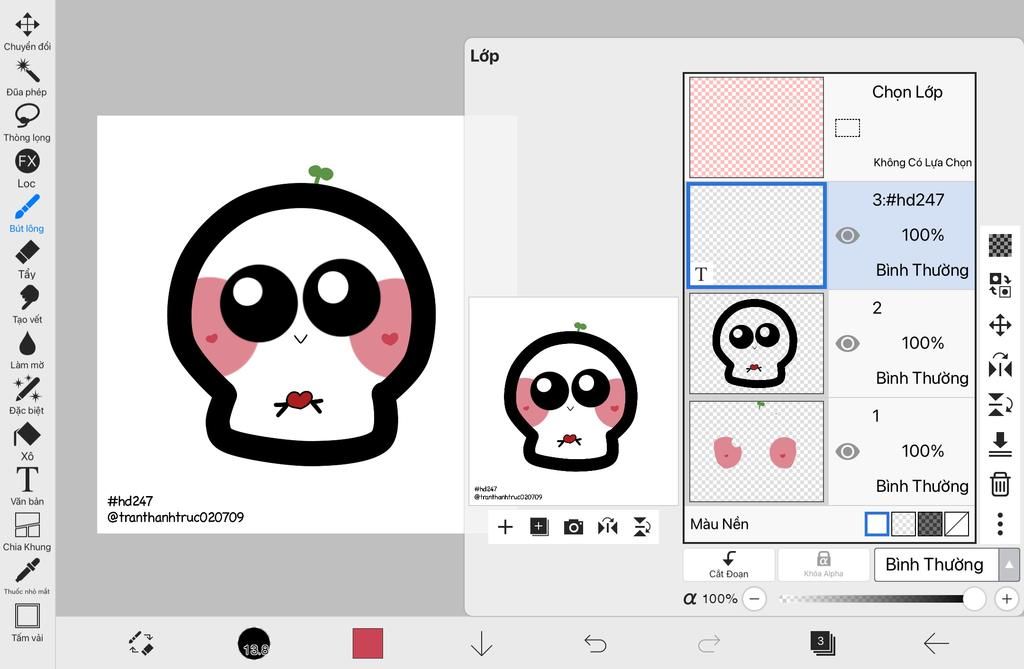Click the 100% opacity of layer 1
Viewport: 1024px width, 669px height.
[922, 451]
